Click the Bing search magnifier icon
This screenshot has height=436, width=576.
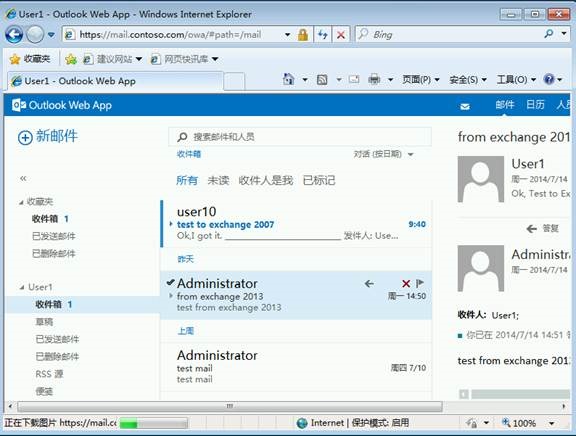click(x=549, y=34)
